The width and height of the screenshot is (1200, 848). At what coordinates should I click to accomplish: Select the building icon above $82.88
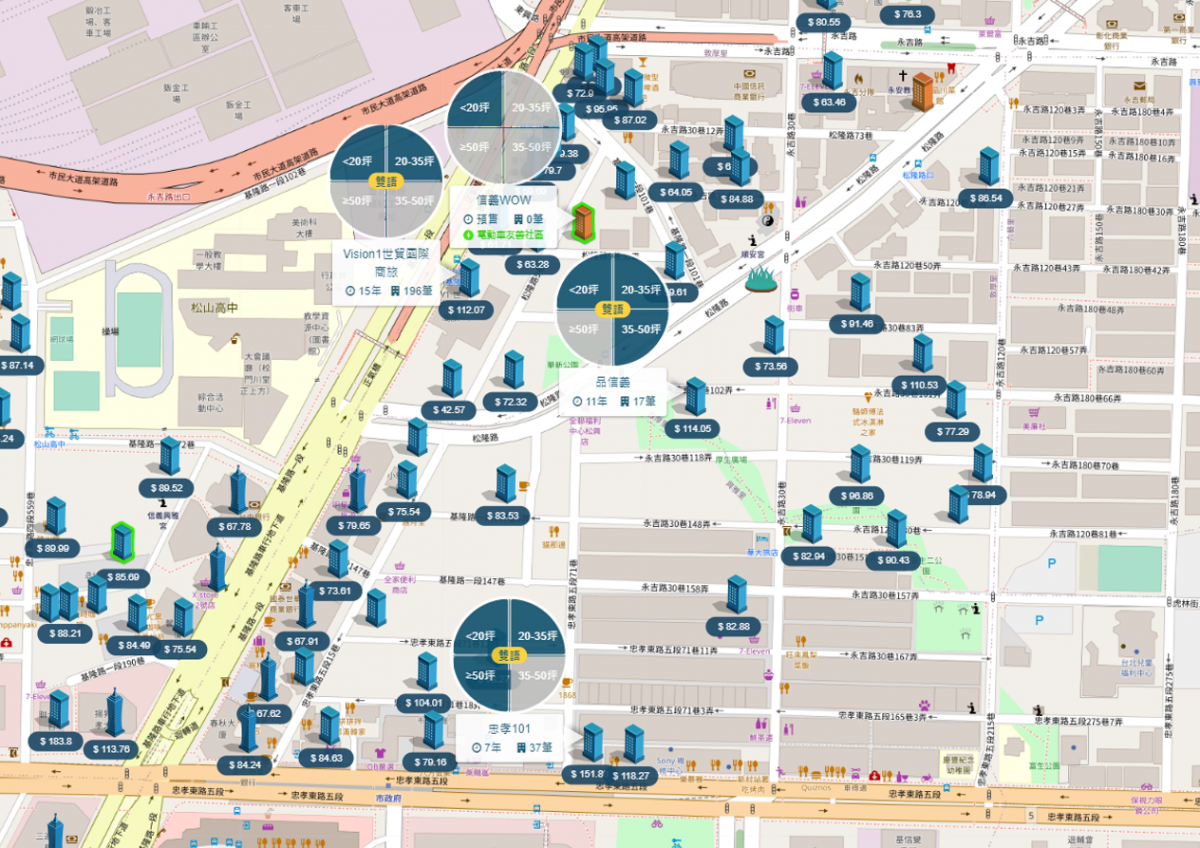point(737,594)
